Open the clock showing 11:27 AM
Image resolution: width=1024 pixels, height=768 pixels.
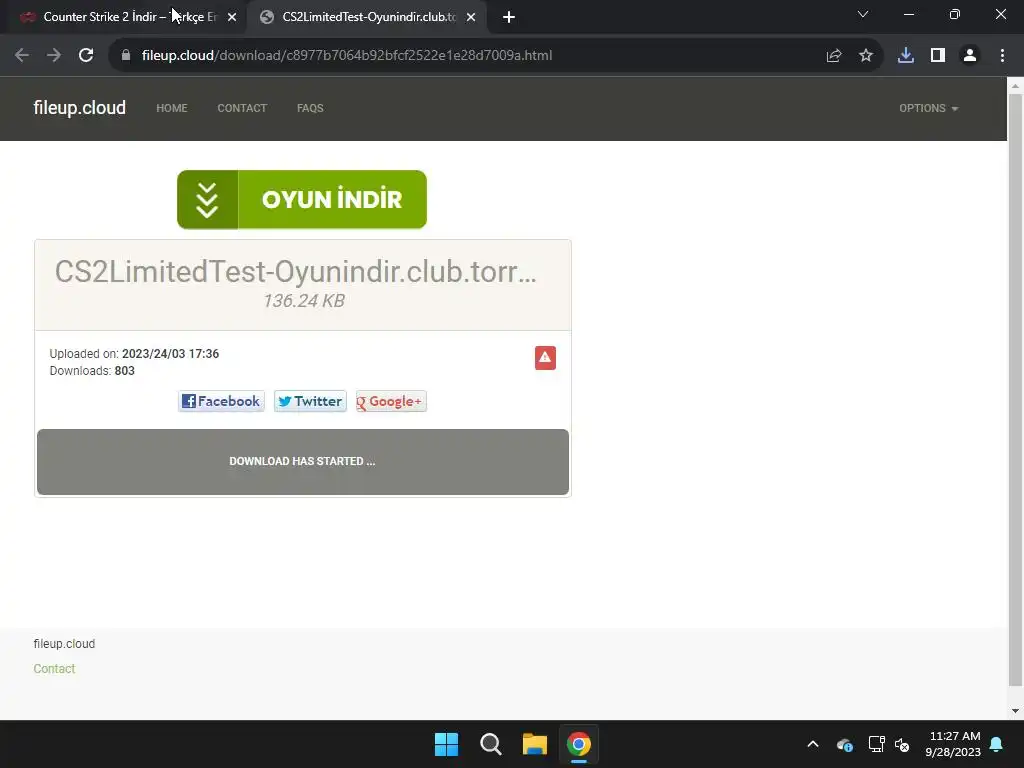point(953,744)
